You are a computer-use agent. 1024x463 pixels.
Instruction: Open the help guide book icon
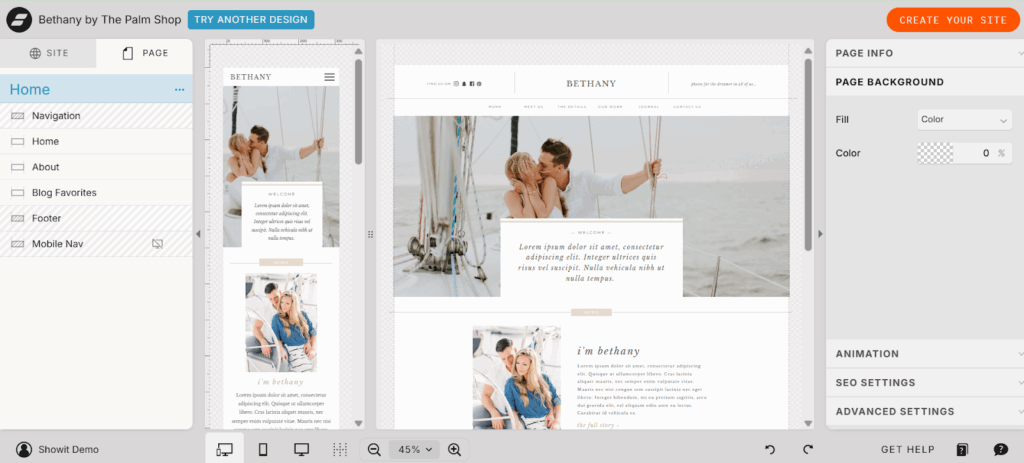tap(962, 450)
